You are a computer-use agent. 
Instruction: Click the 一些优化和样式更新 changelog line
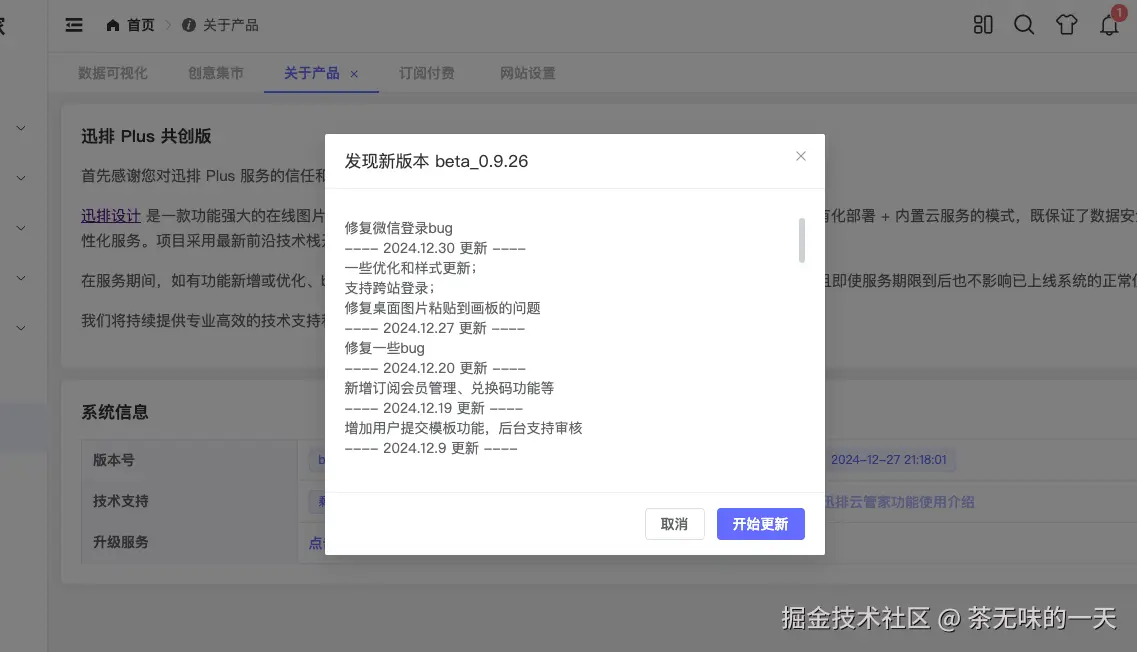coord(410,268)
